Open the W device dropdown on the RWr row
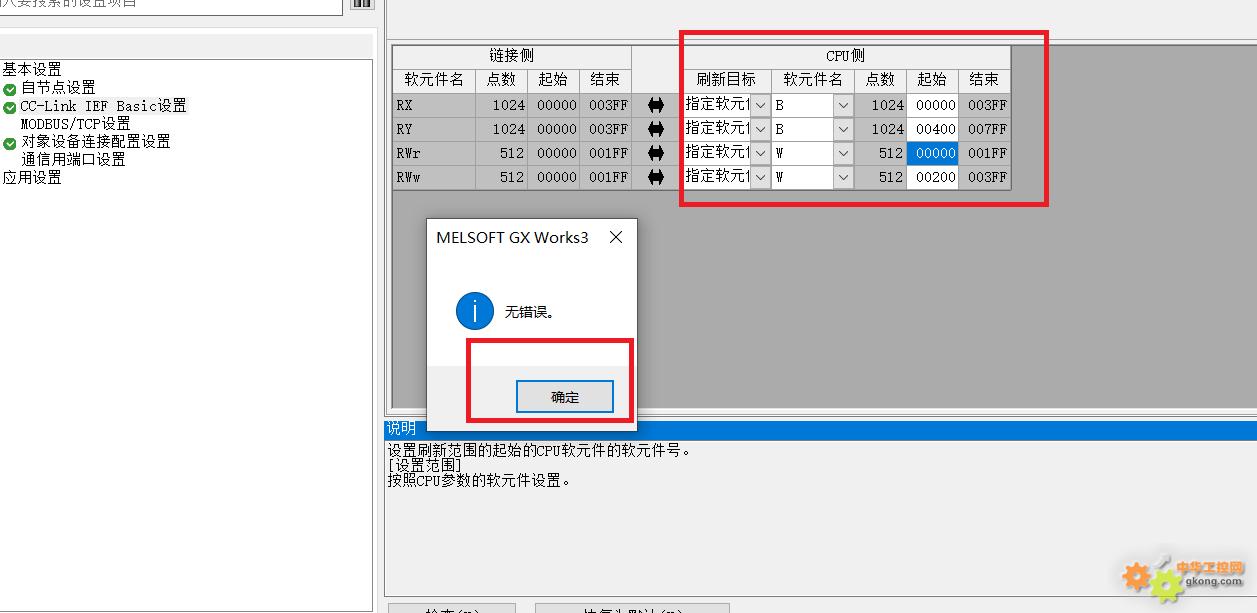Image resolution: width=1257 pixels, height=613 pixels. [843, 153]
